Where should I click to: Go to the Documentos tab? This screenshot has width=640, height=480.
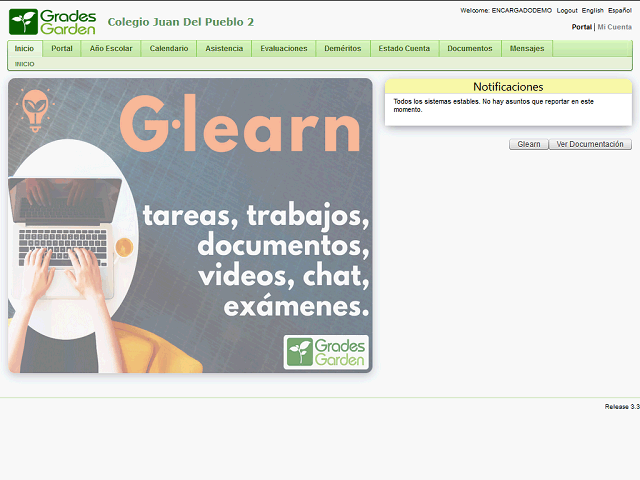pos(470,49)
